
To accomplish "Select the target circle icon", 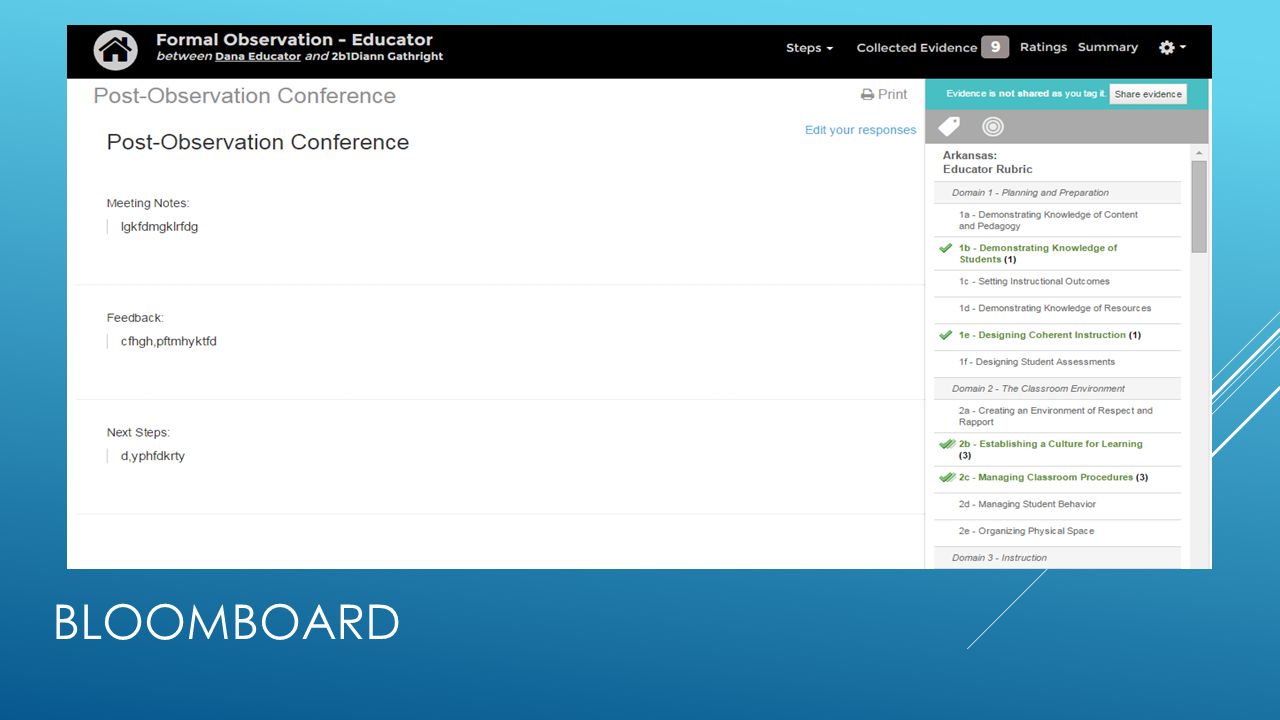I will click(992, 127).
